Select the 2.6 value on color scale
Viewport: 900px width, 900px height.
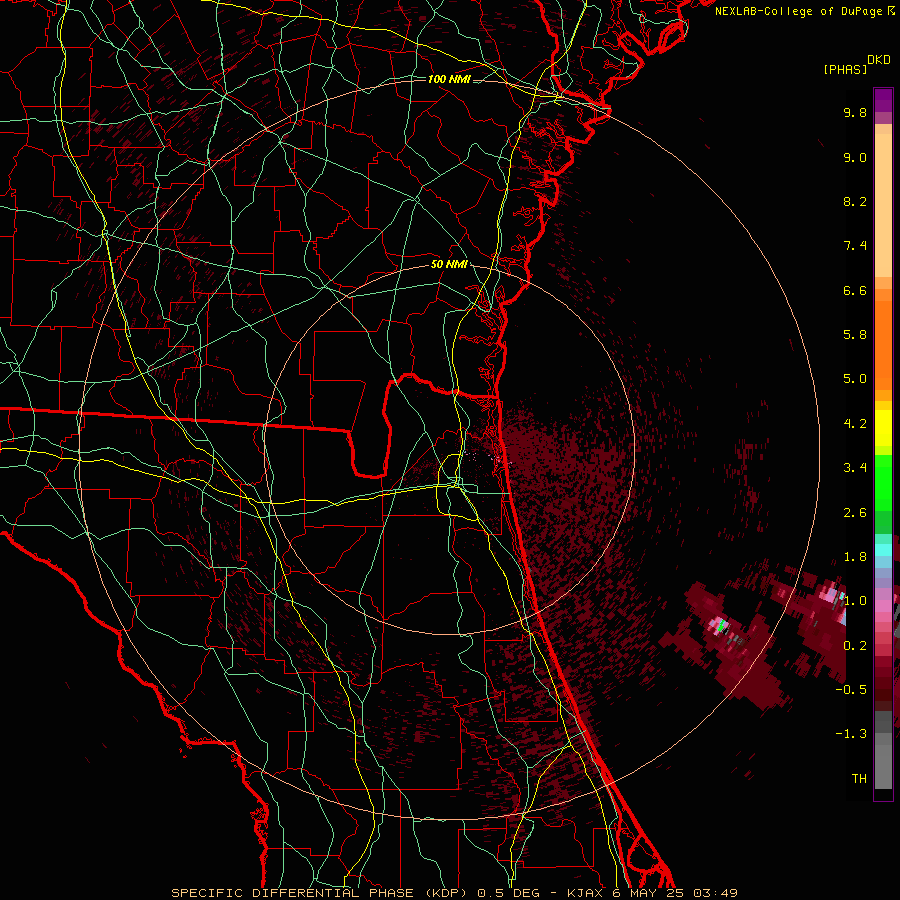pos(855,513)
